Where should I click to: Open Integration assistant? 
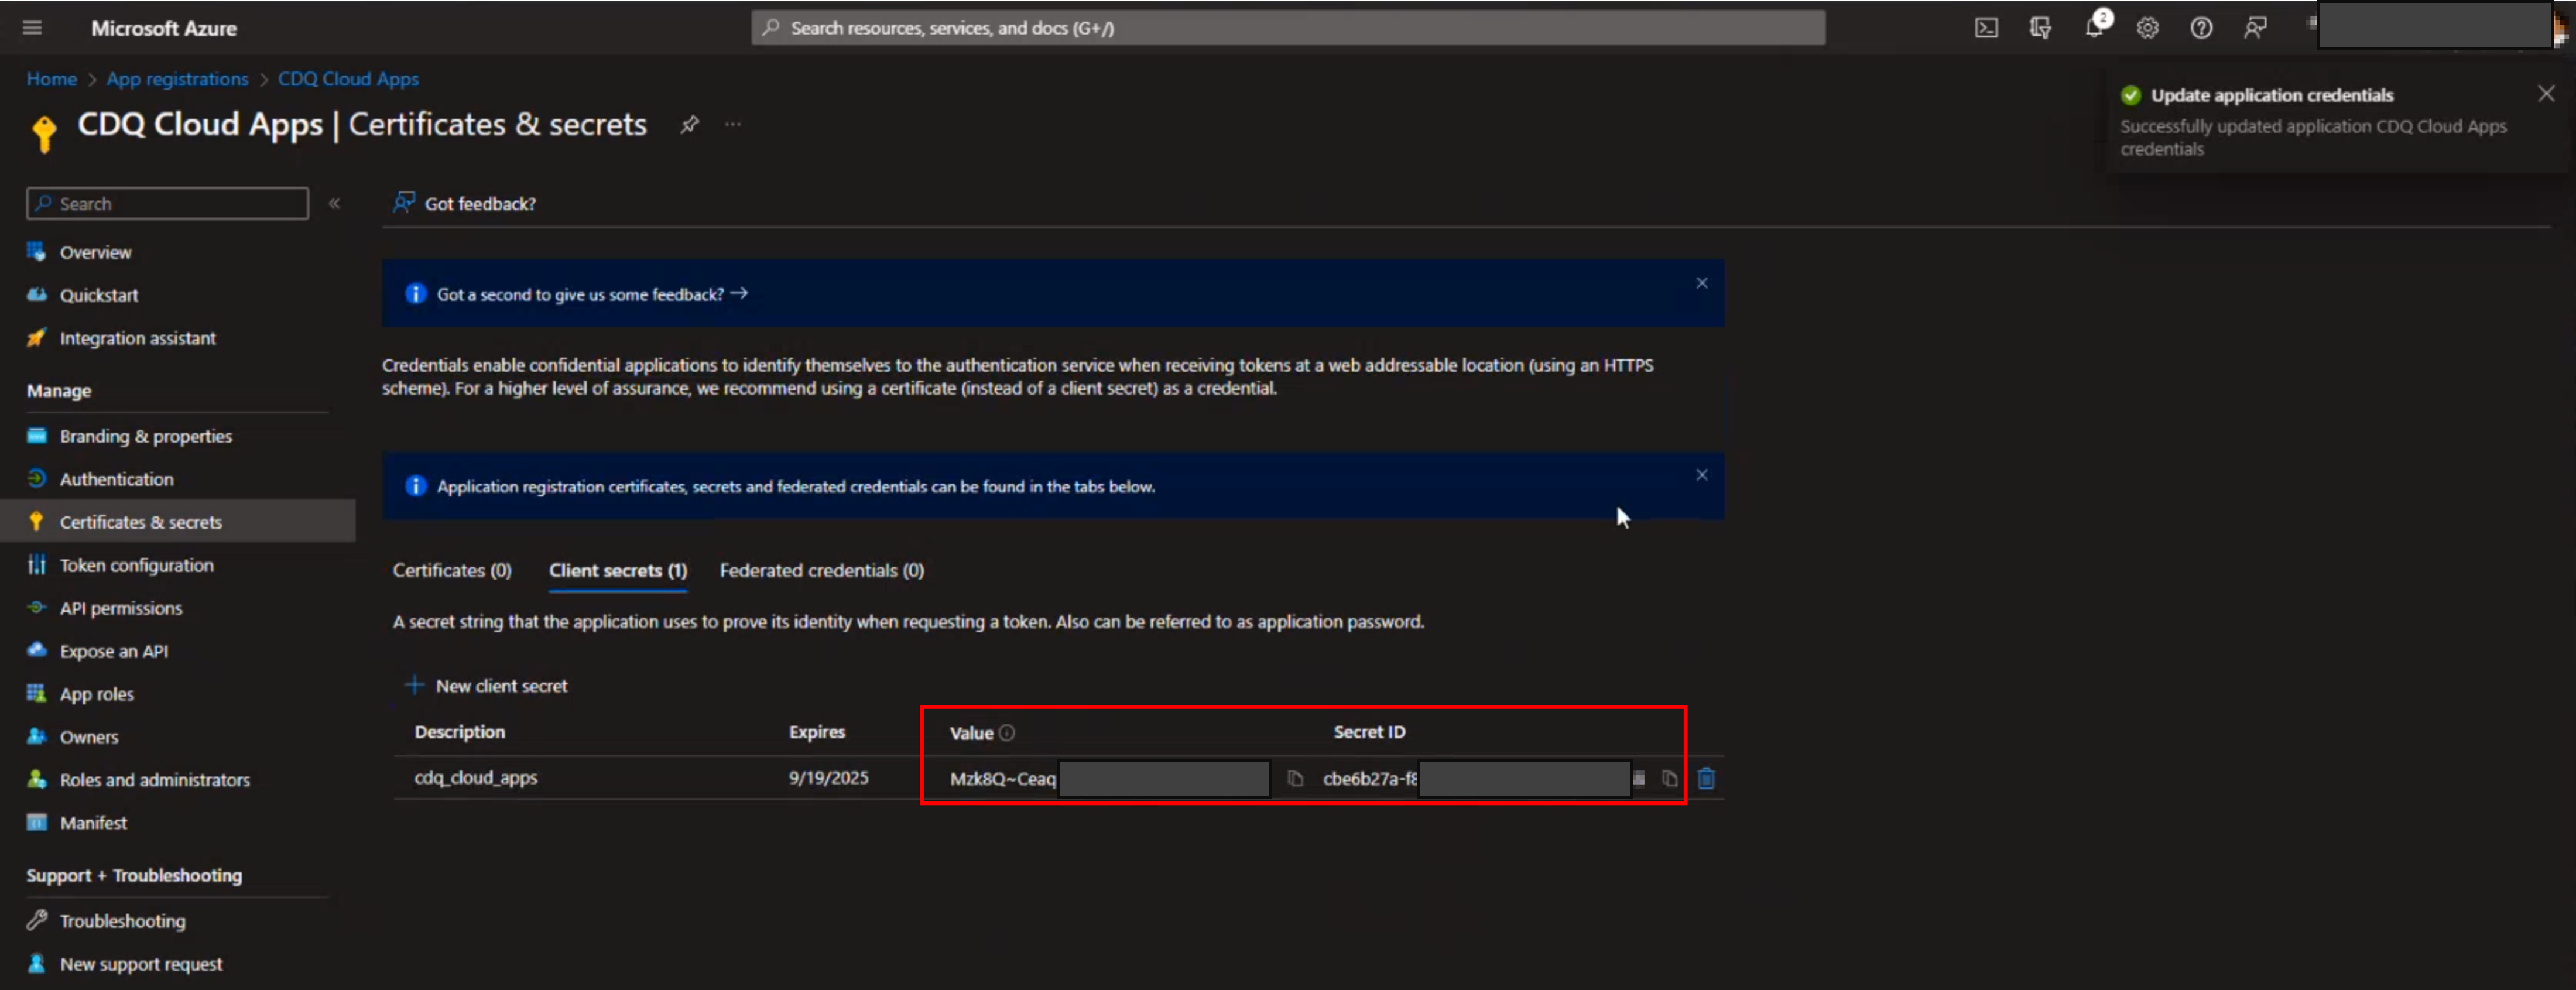click(137, 338)
